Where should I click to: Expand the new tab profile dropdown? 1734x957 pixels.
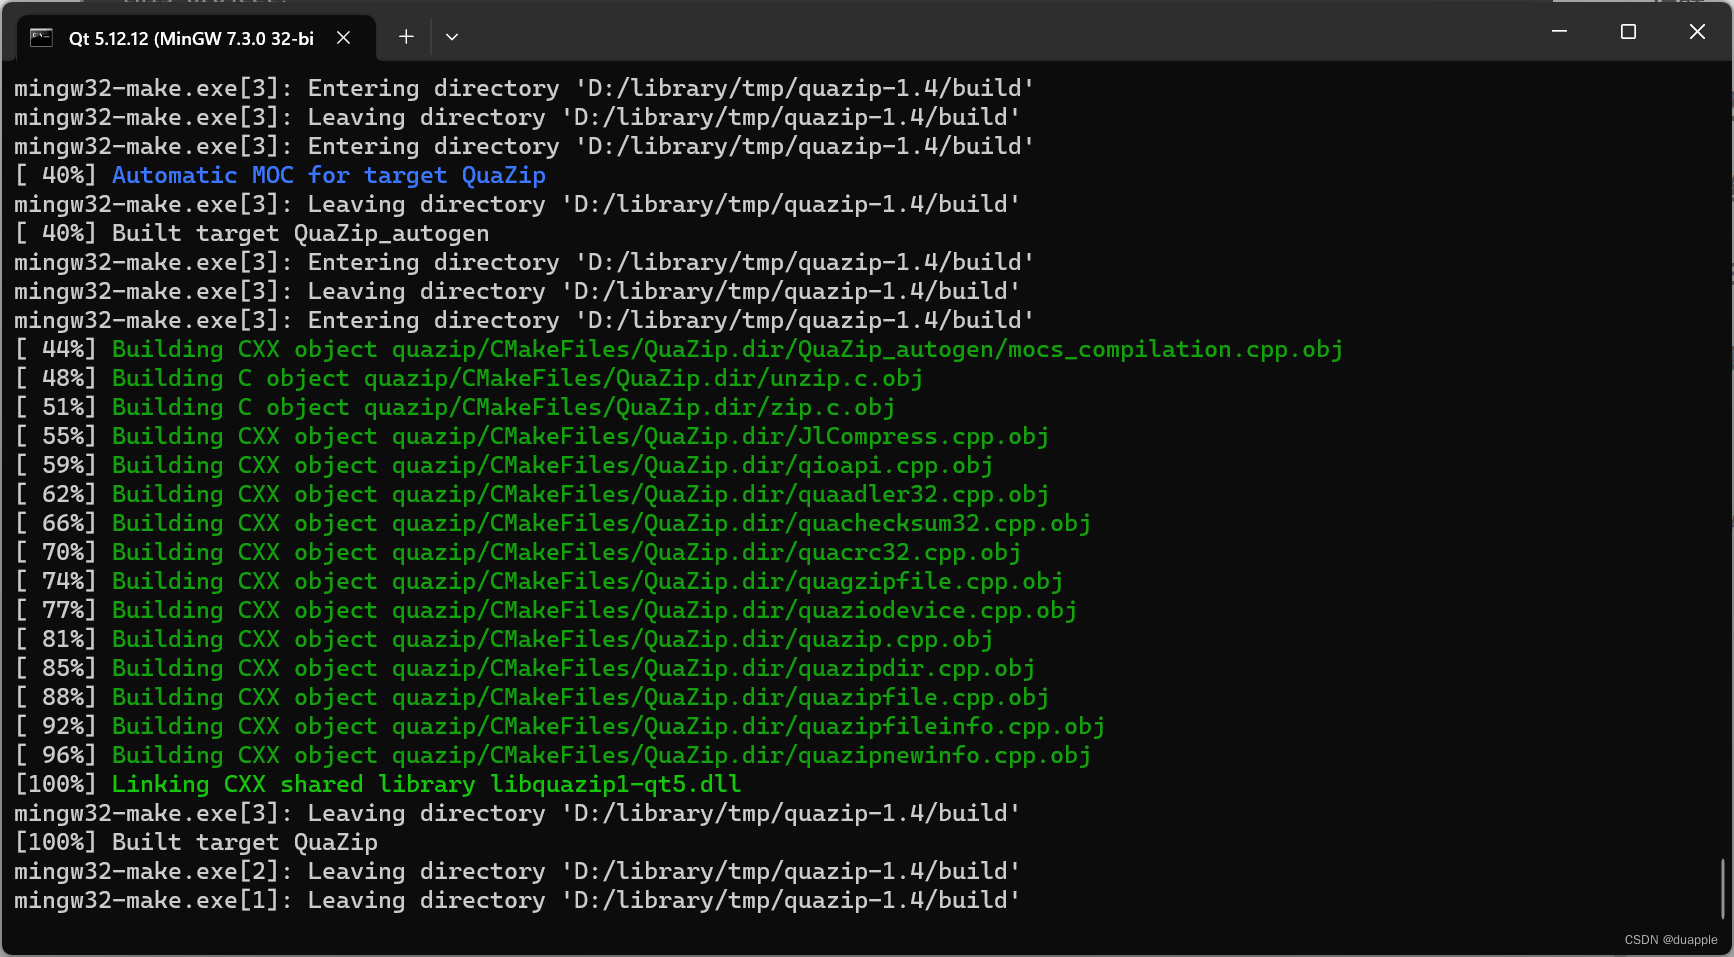click(452, 37)
